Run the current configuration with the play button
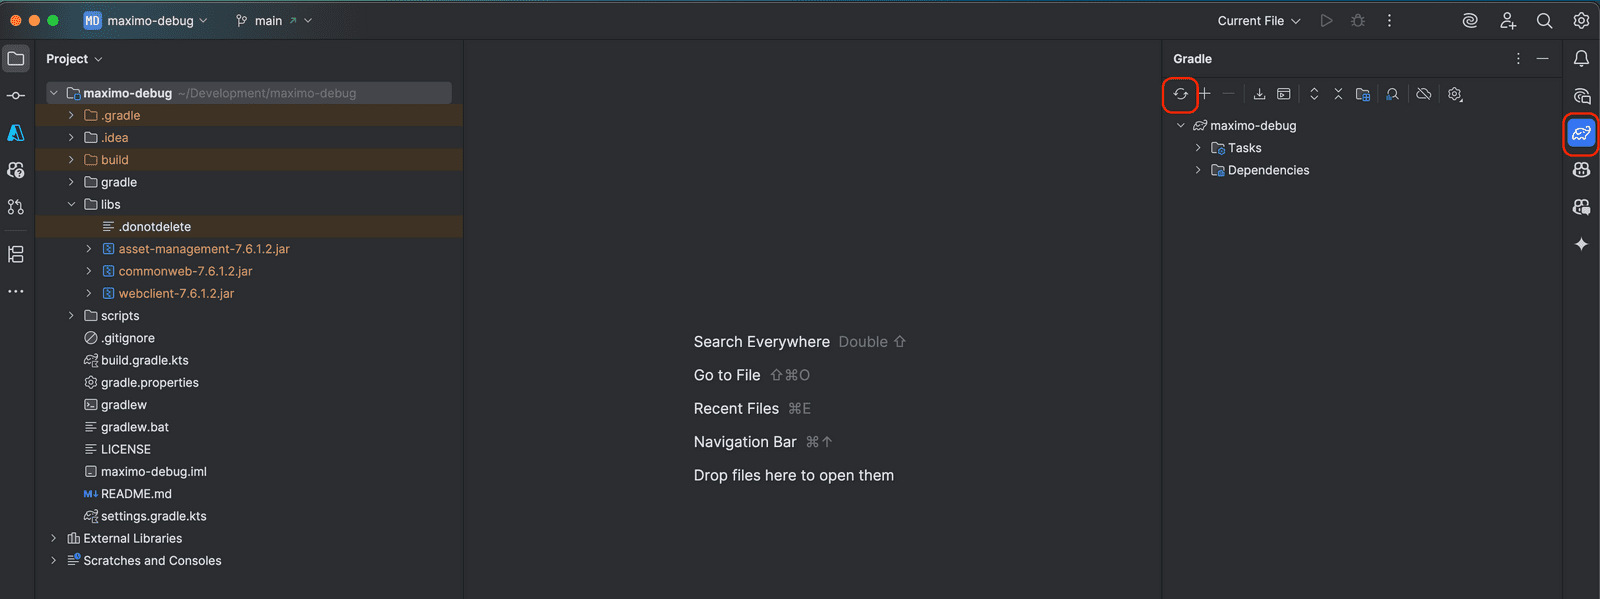1600x599 pixels. [1326, 20]
